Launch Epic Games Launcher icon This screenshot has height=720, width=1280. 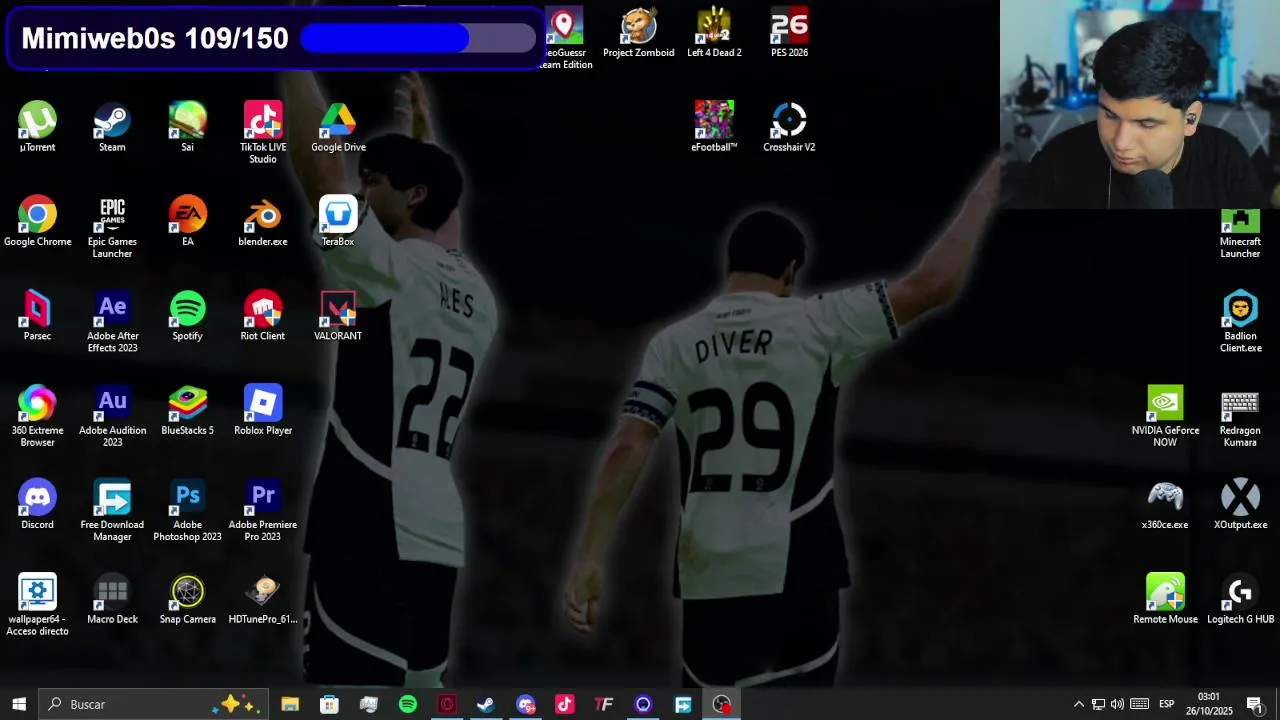click(x=112, y=228)
